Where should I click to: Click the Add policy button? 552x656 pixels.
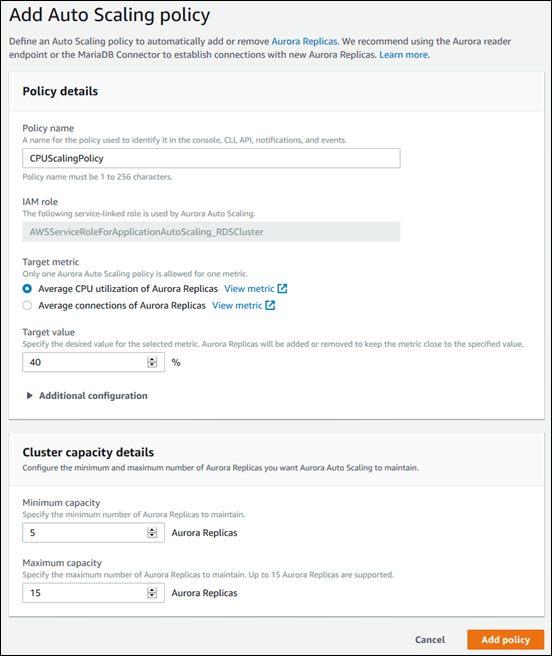click(506, 640)
